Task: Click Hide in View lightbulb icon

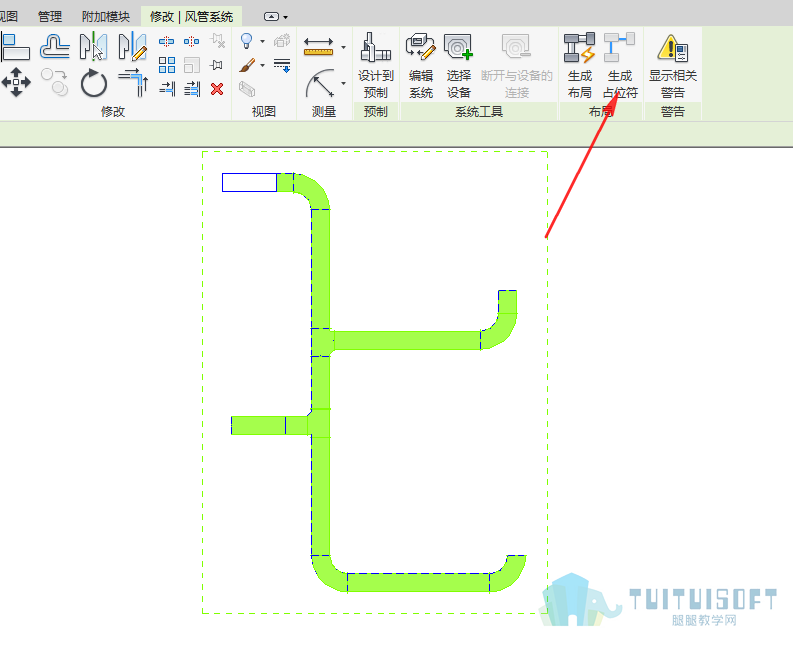Action: [x=246, y=41]
